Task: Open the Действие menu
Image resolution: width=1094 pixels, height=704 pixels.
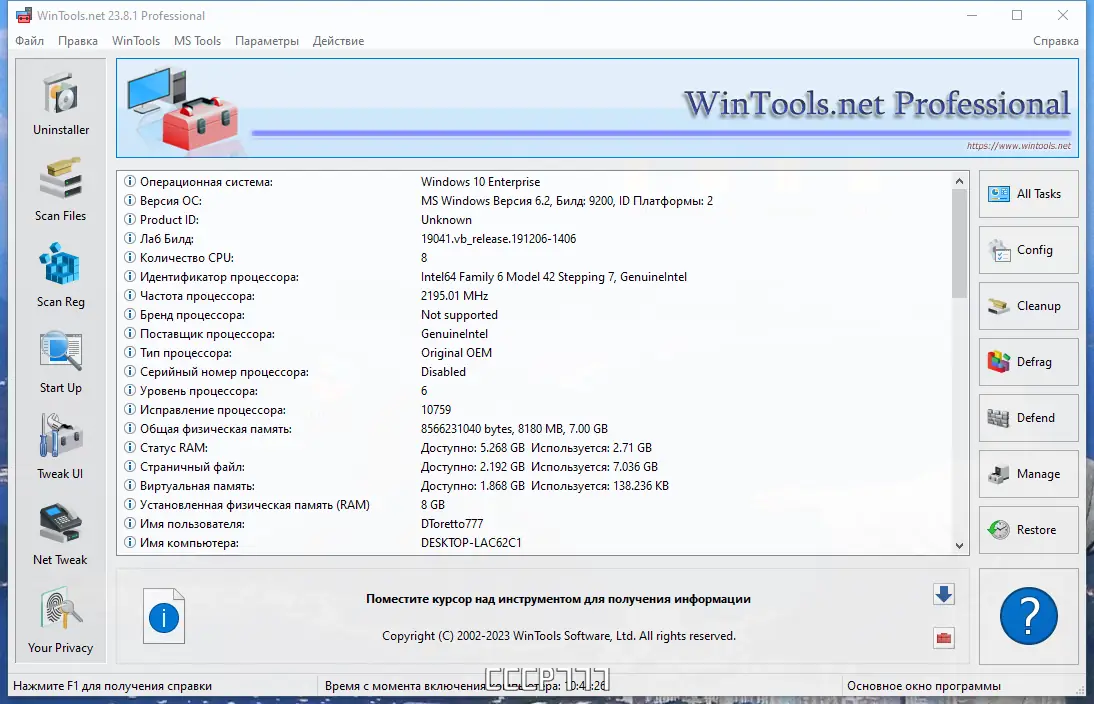Action: click(x=338, y=40)
